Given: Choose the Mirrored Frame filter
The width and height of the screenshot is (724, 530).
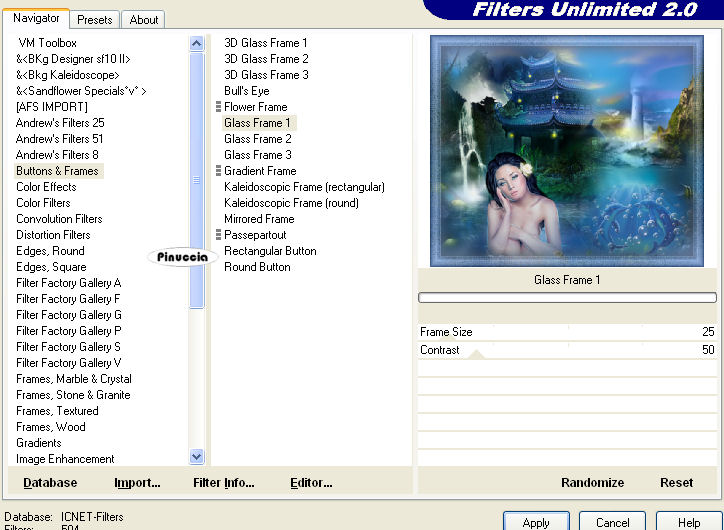Looking at the screenshot, I should pyautogui.click(x=259, y=219).
